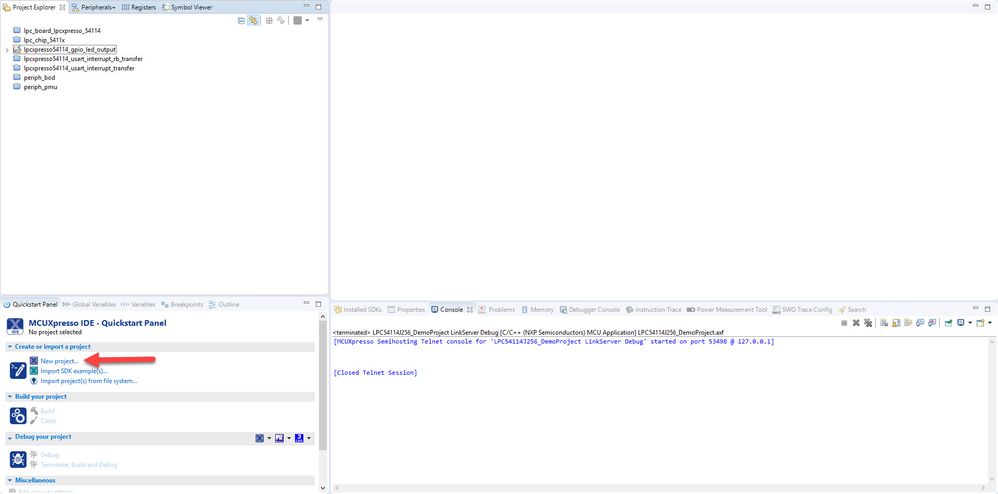This screenshot has height=494, width=998.
Task: Open the Global Variables tab
Action: [x=89, y=304]
